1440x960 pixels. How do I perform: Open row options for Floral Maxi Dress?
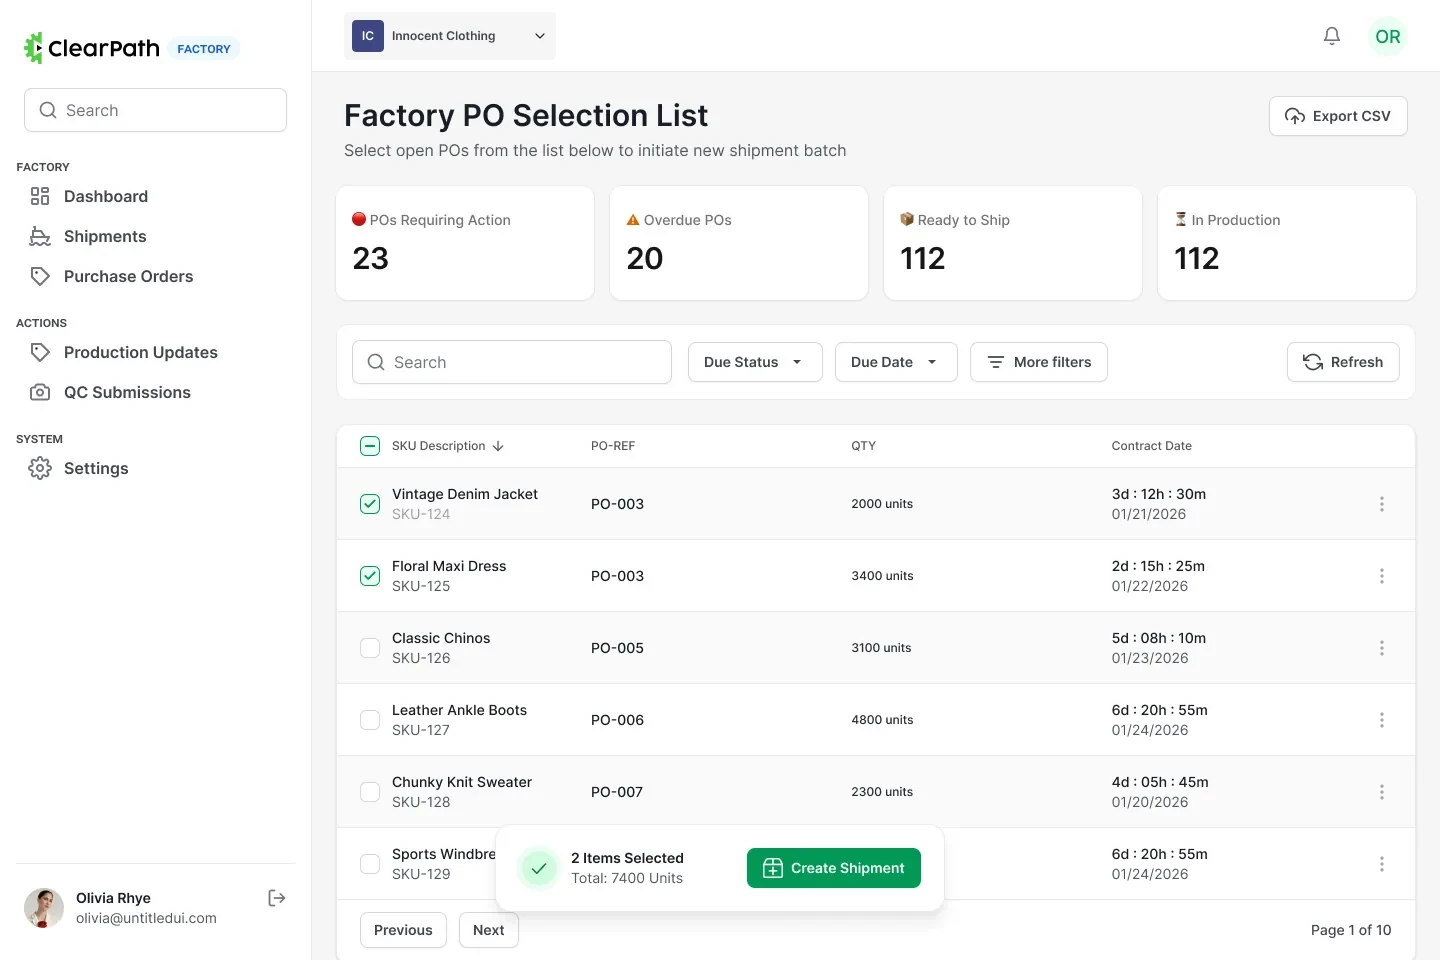(1382, 576)
